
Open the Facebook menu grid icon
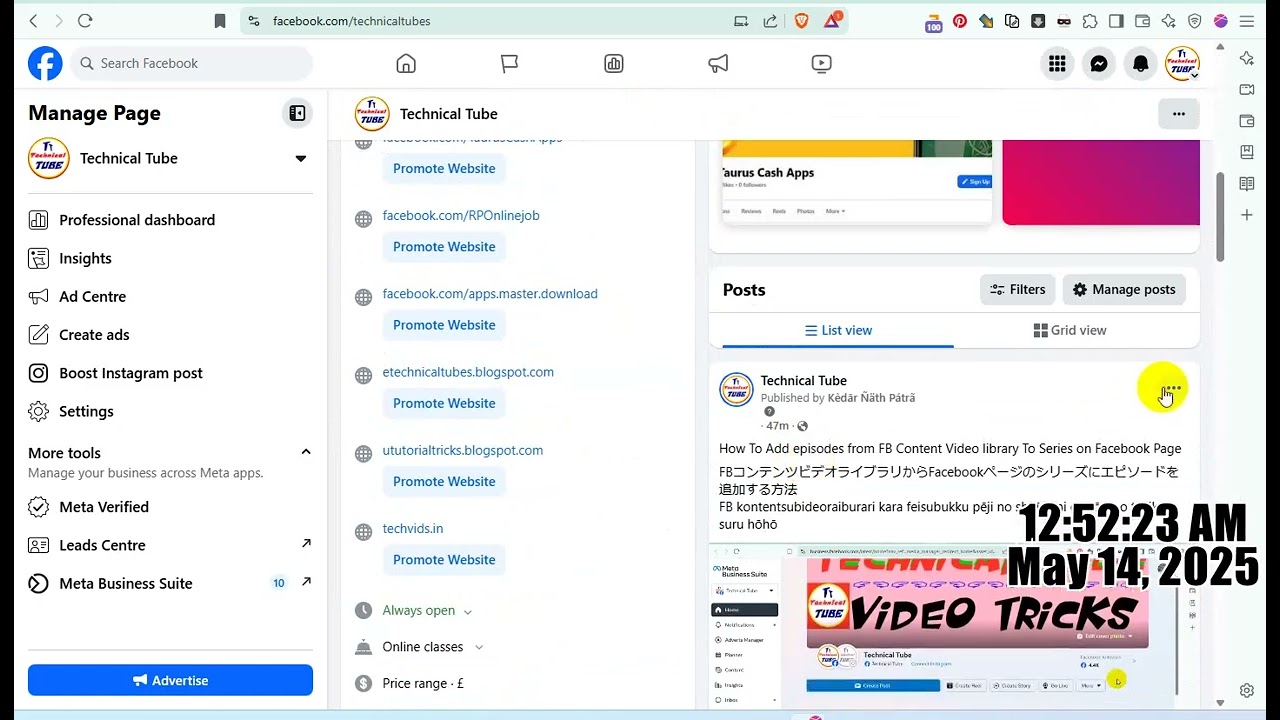(1057, 64)
